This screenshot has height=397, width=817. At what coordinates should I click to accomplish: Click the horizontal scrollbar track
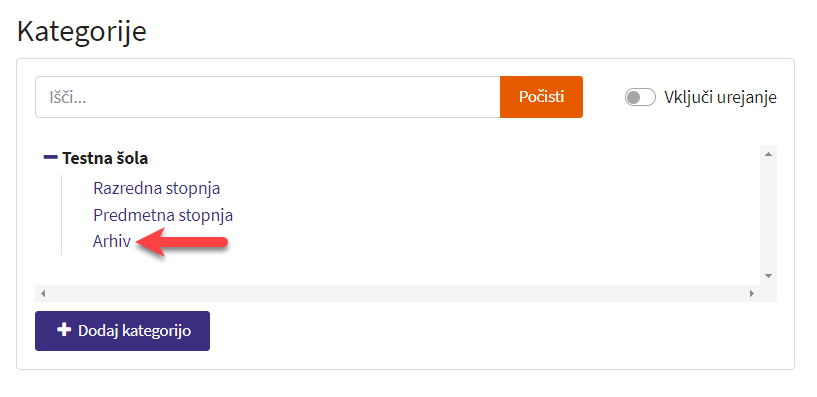397,293
